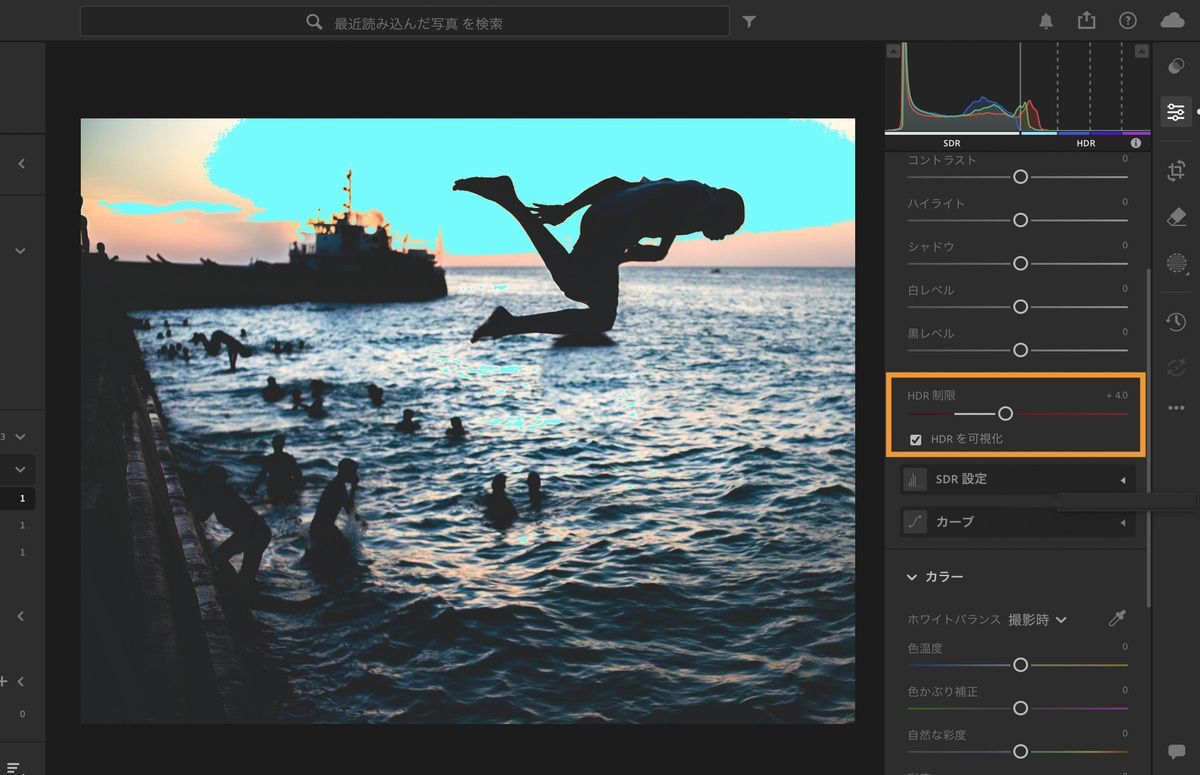Image resolution: width=1200 pixels, height=775 pixels.
Task: Open the Masking tool
Action: [1175, 263]
